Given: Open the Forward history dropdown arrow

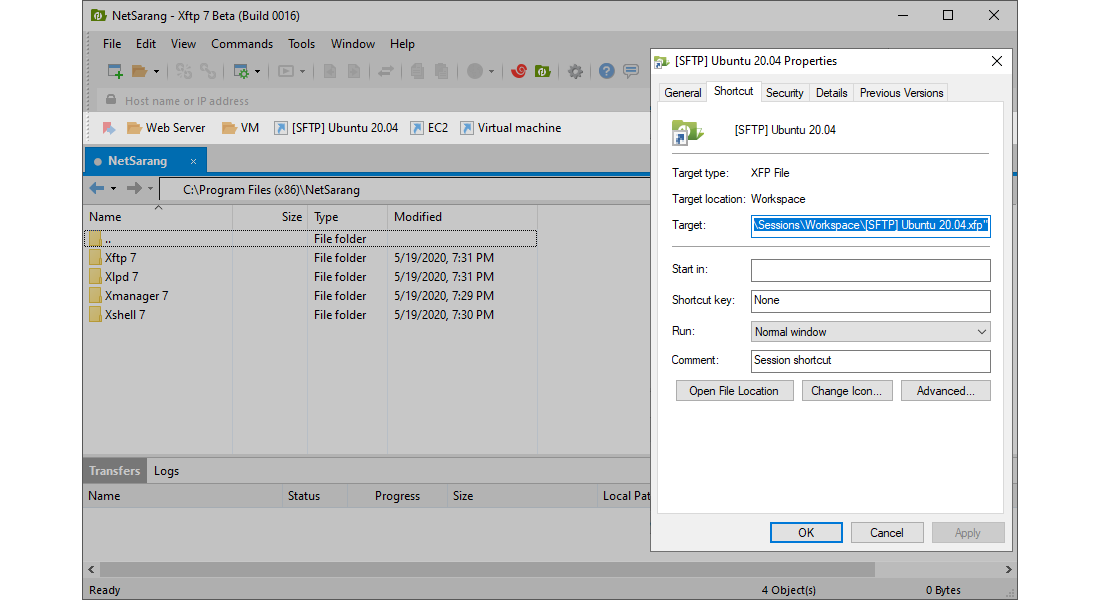Looking at the screenshot, I should click(x=150, y=189).
